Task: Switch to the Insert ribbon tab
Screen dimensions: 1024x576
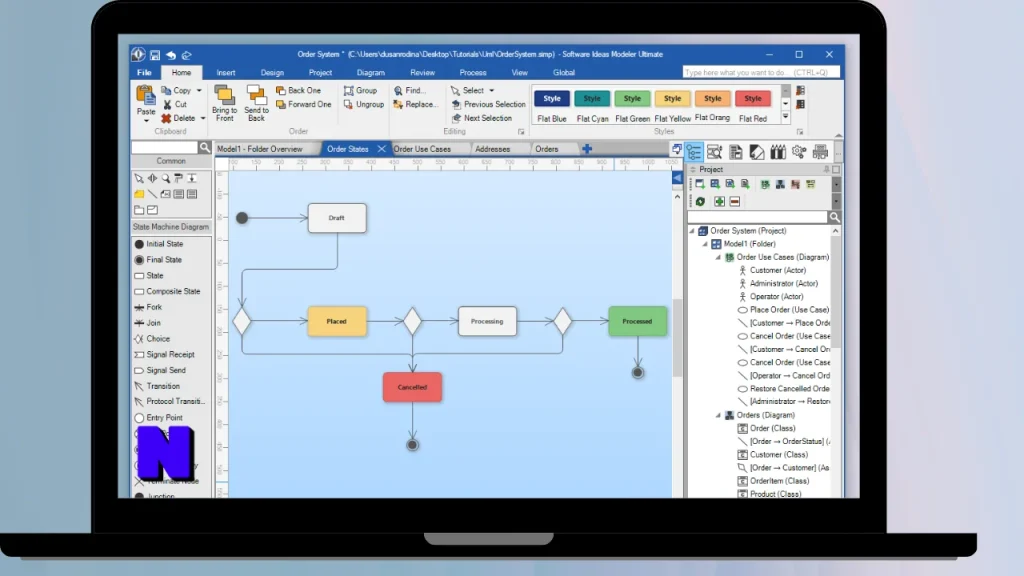Action: (x=226, y=72)
